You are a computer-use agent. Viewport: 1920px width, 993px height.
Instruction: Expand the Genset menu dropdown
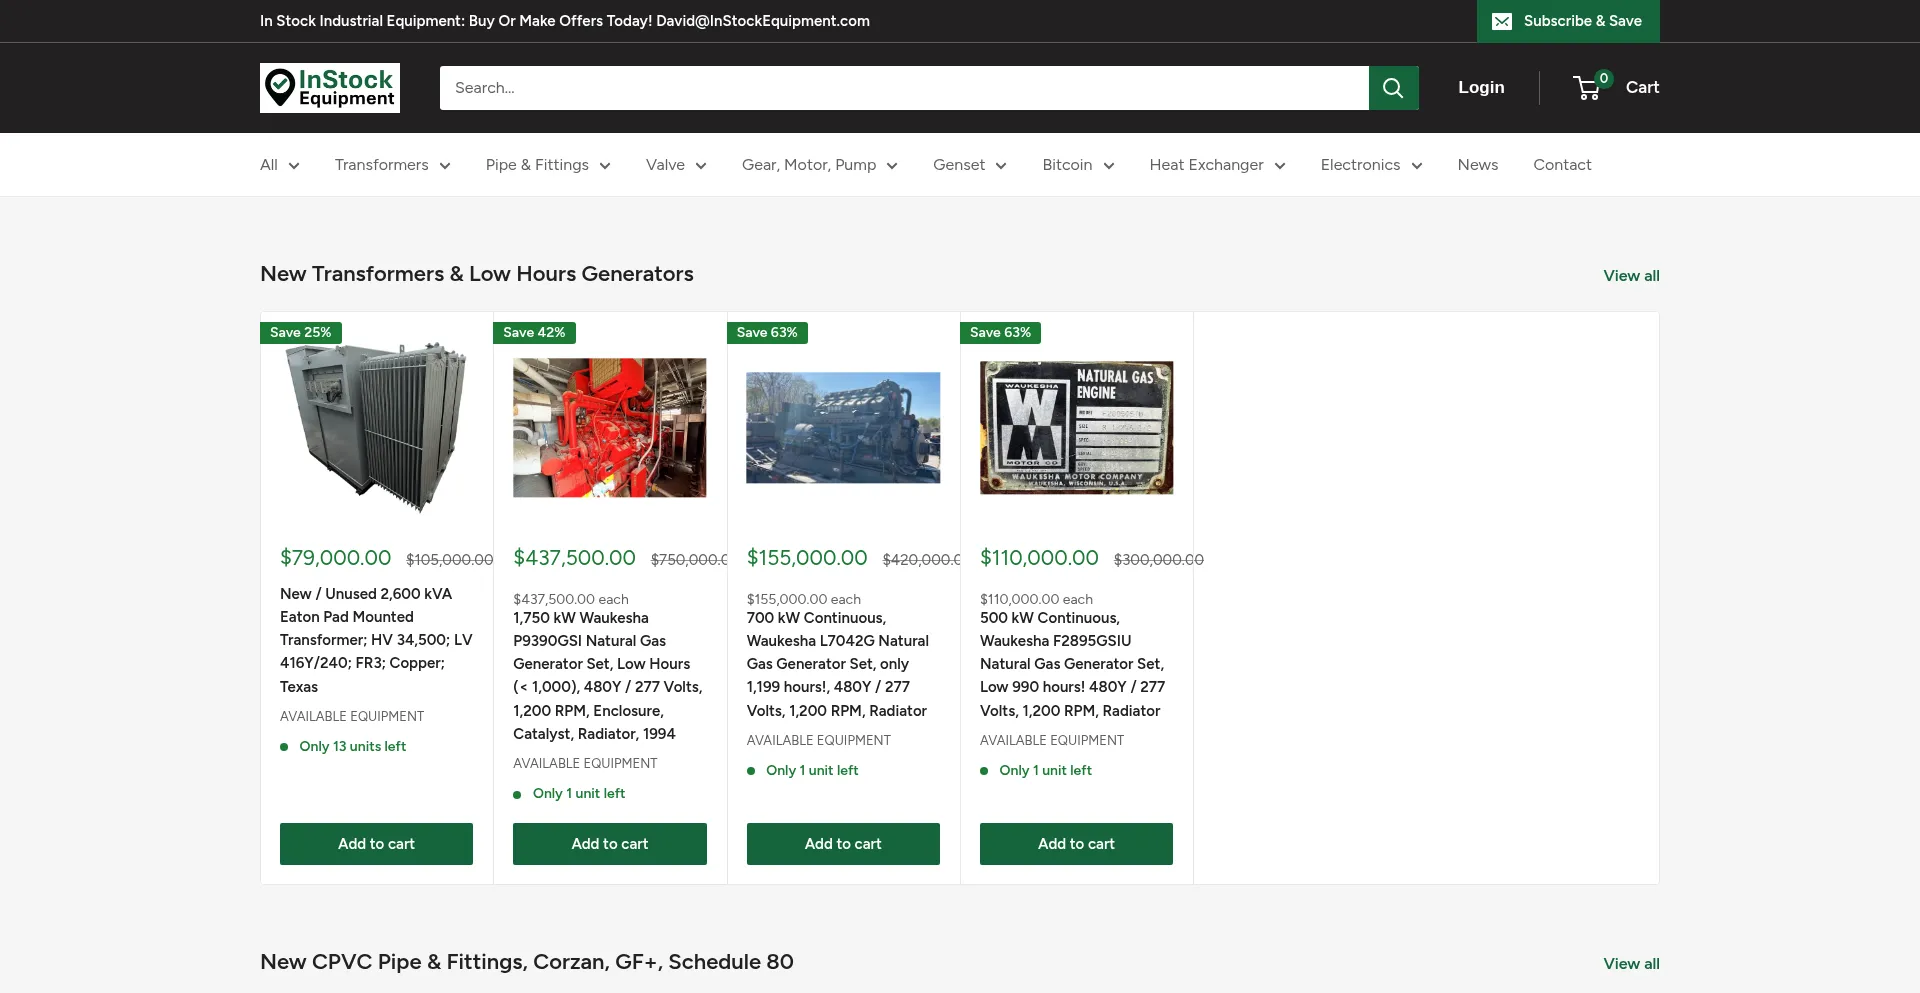[x=970, y=165]
